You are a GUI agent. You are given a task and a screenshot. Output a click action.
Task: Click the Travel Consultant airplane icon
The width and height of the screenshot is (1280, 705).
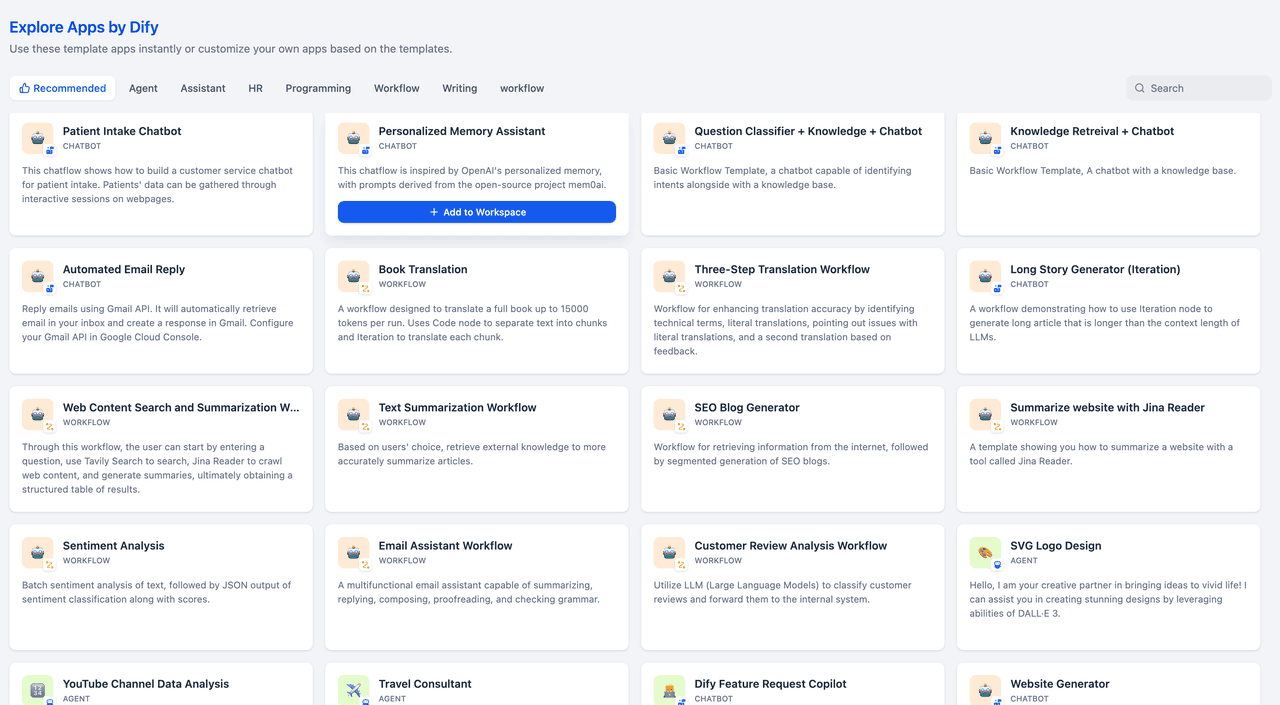click(x=353, y=690)
